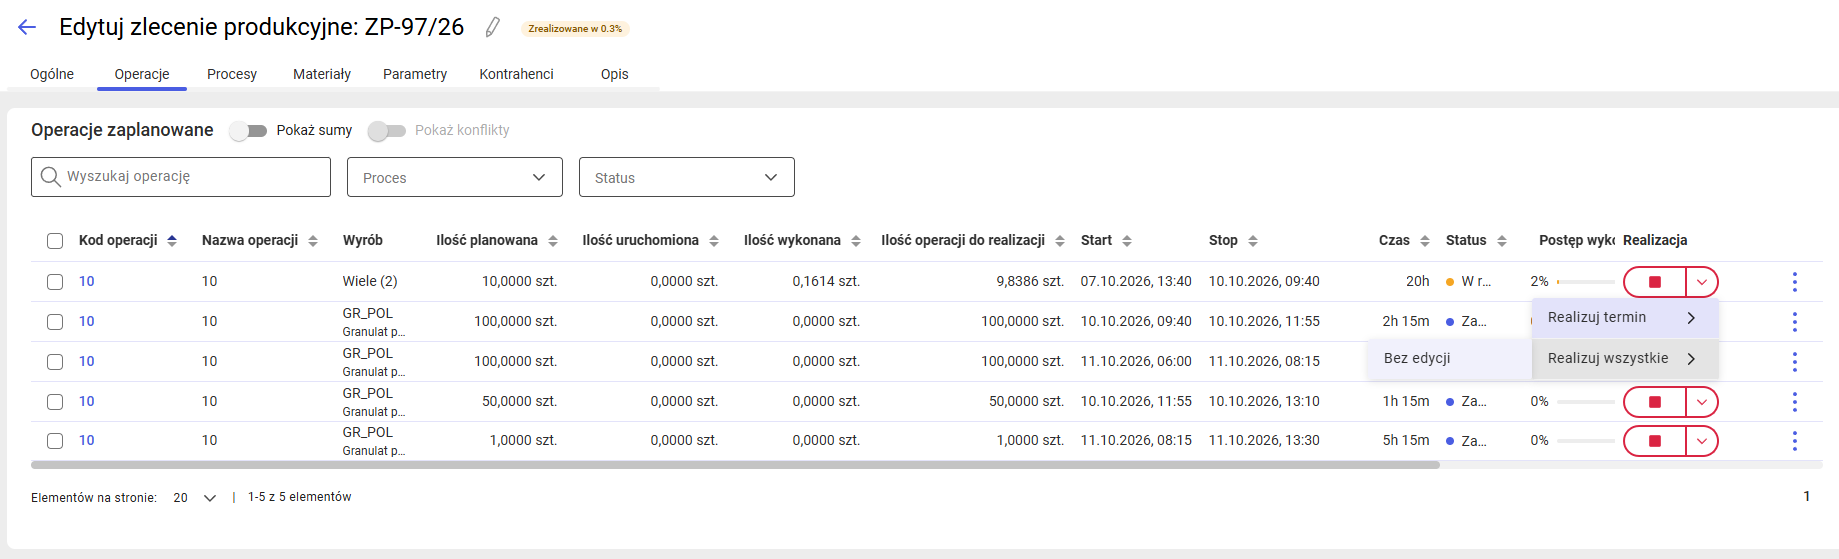Image resolution: width=1839 pixels, height=559 pixels.
Task: Open three-dot menu for 1,0000 szt. row
Action: point(1795,441)
